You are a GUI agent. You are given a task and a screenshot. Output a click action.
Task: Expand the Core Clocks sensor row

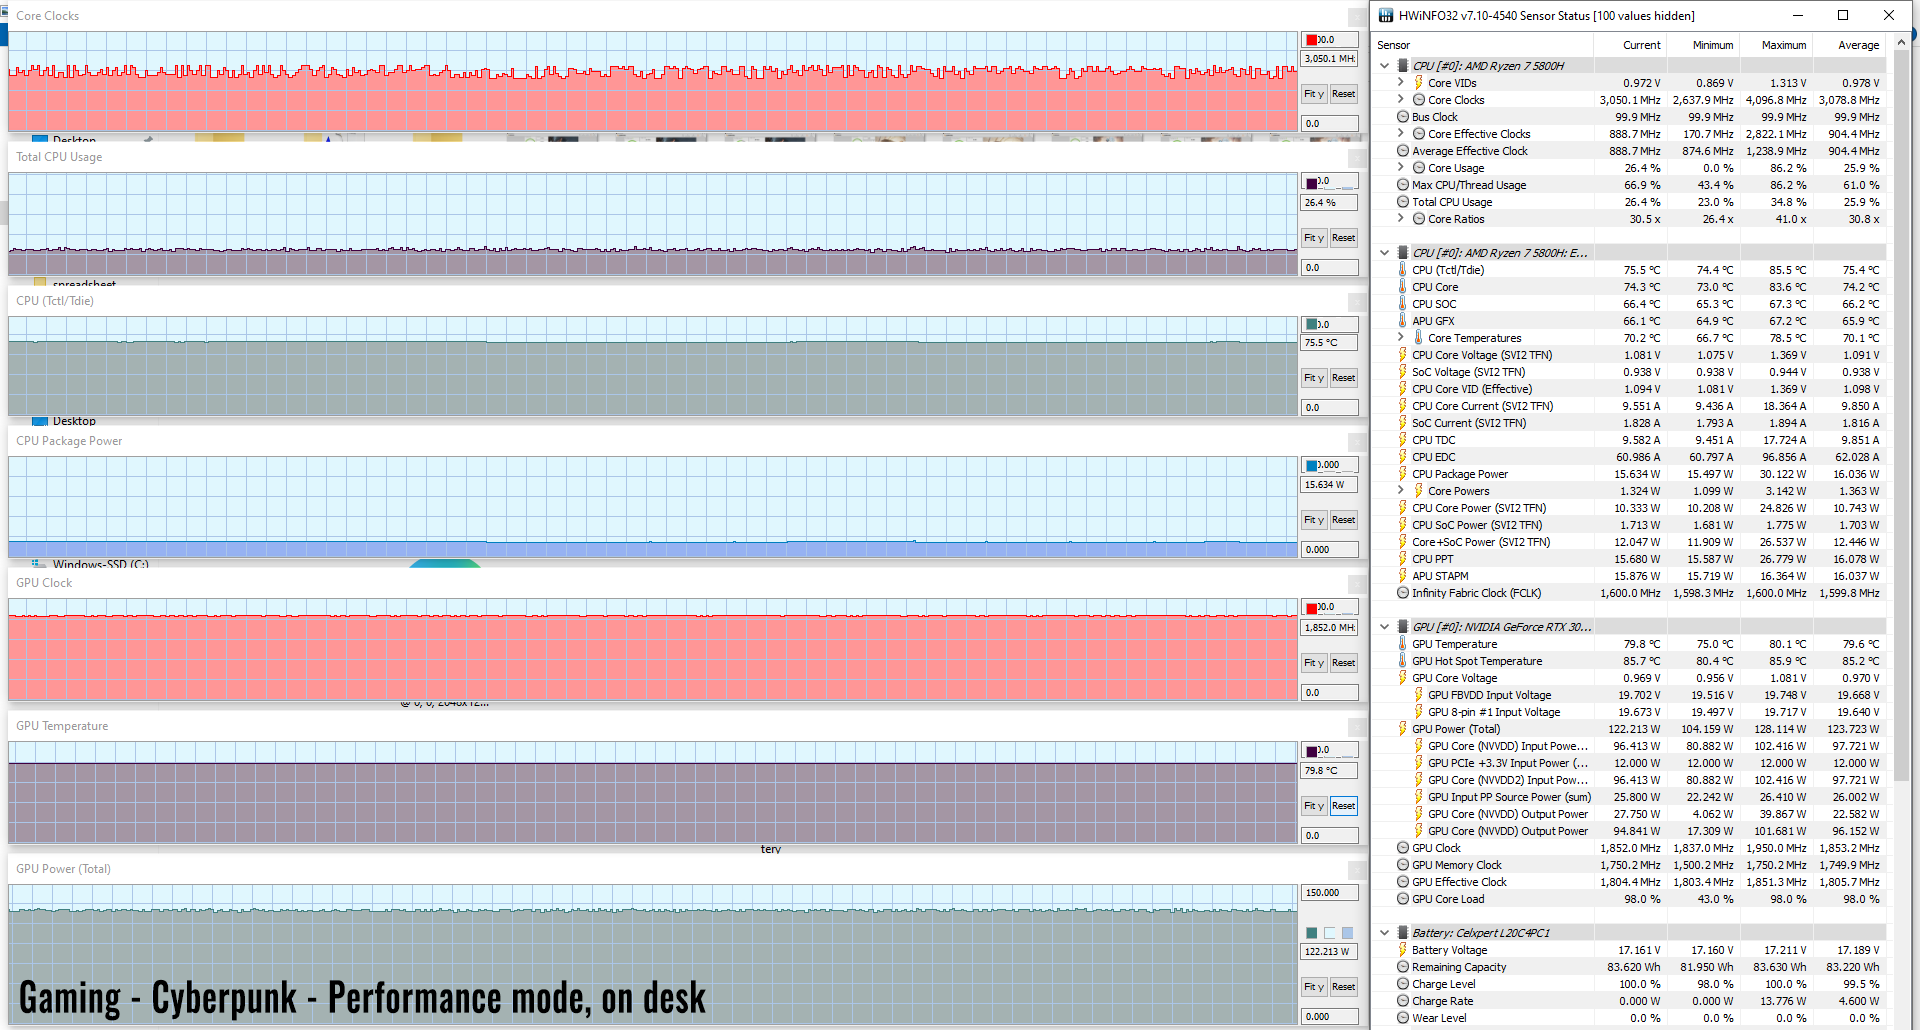pos(1401,100)
